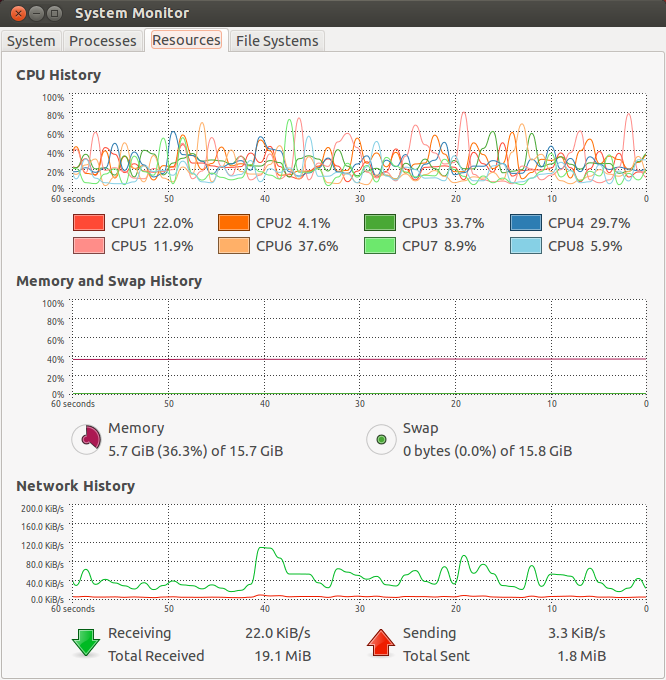Click the CPU6 light orange color swatch
The width and height of the screenshot is (666, 680).
(x=234, y=246)
